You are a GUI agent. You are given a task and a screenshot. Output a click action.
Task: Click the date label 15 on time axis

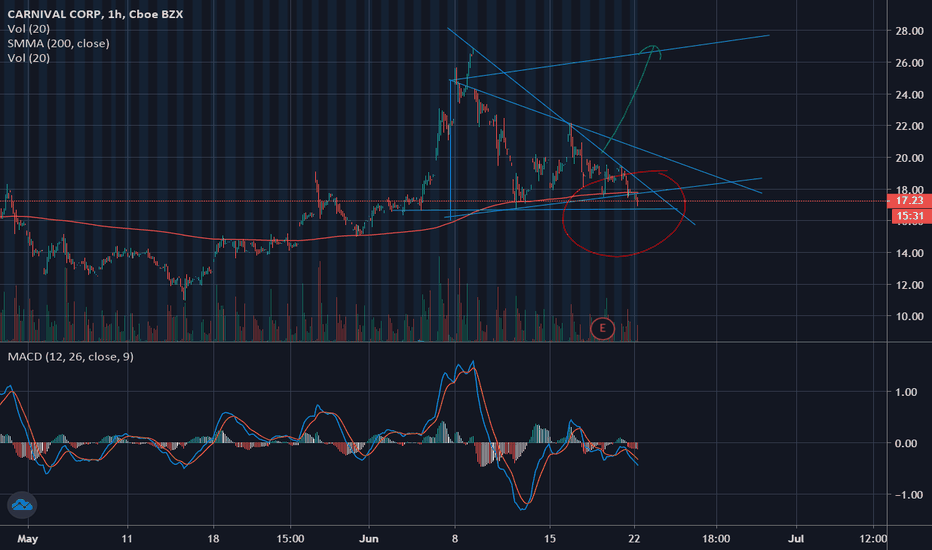(550, 539)
